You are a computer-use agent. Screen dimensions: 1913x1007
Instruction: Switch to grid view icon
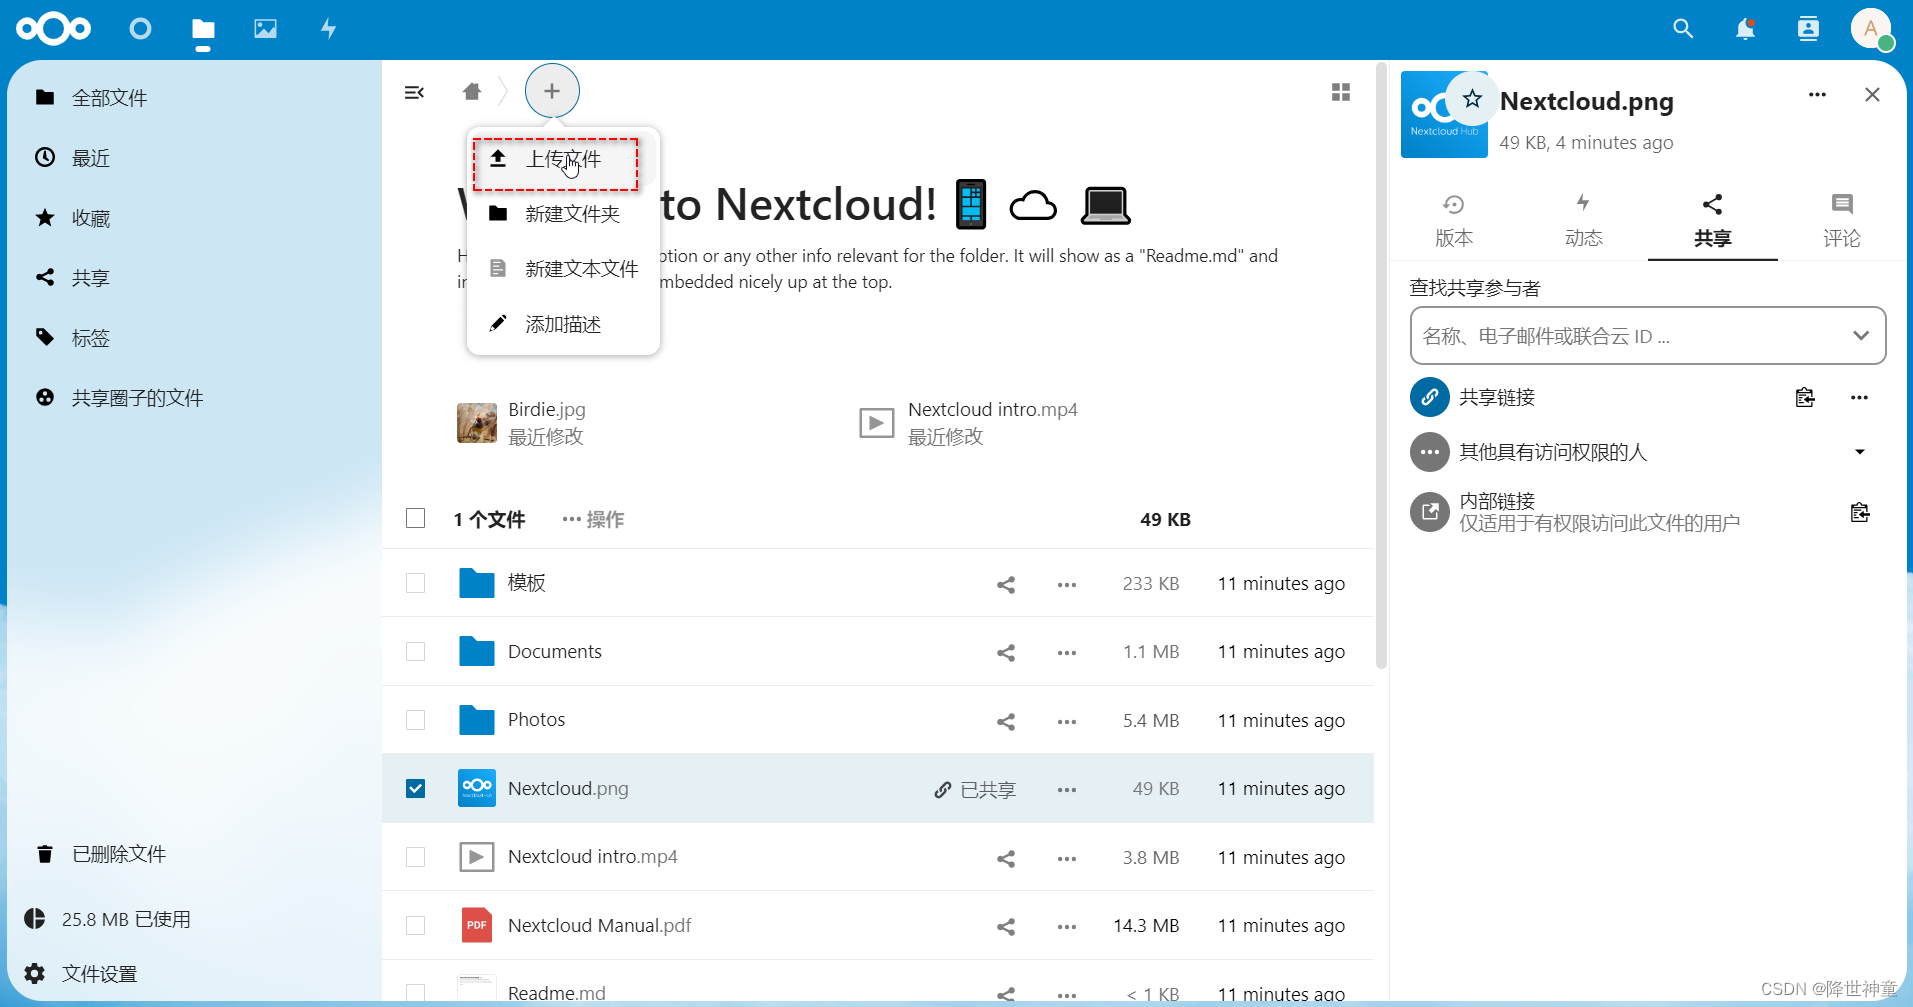click(x=1341, y=92)
